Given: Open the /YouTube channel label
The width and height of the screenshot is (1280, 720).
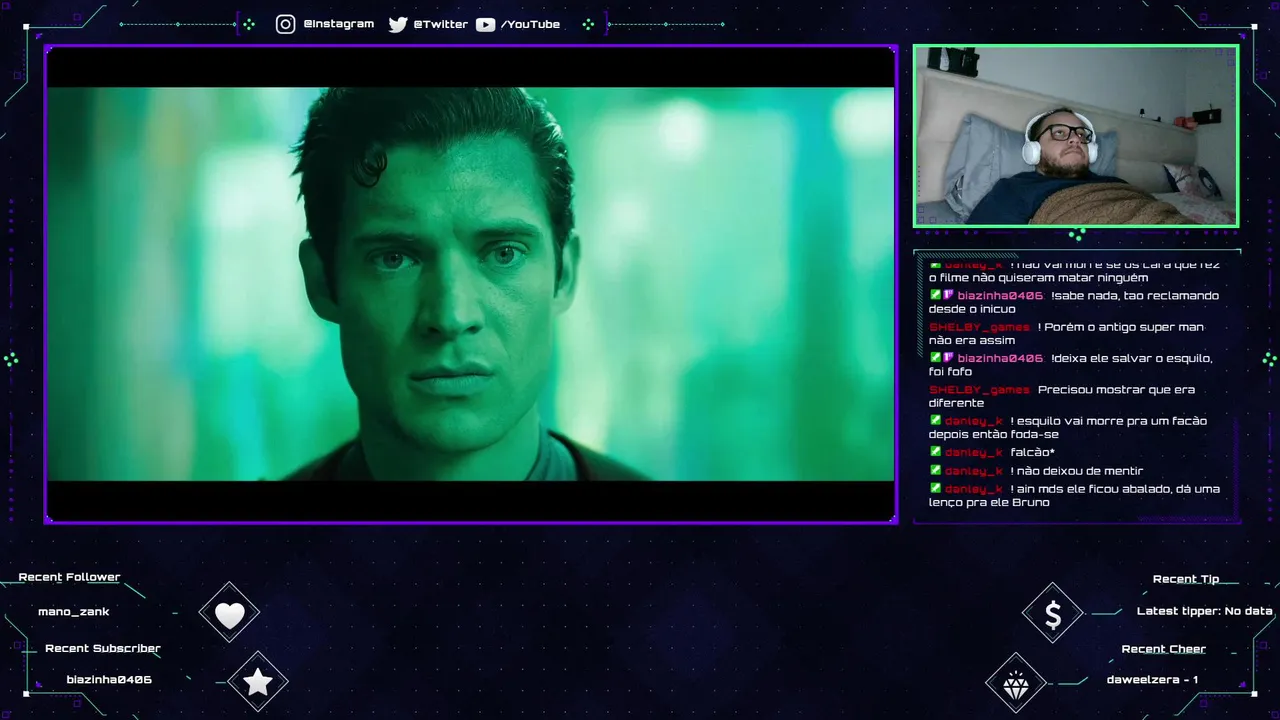Looking at the screenshot, I should (530, 24).
